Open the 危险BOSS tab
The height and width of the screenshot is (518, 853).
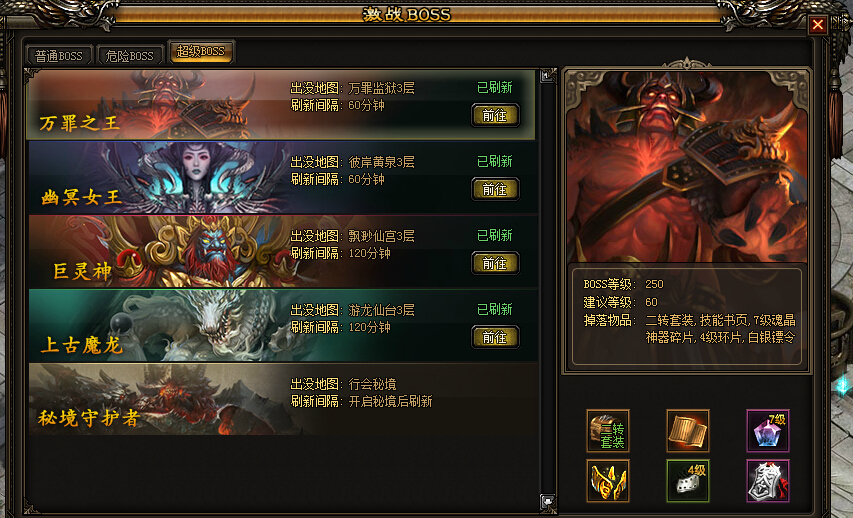[129, 56]
